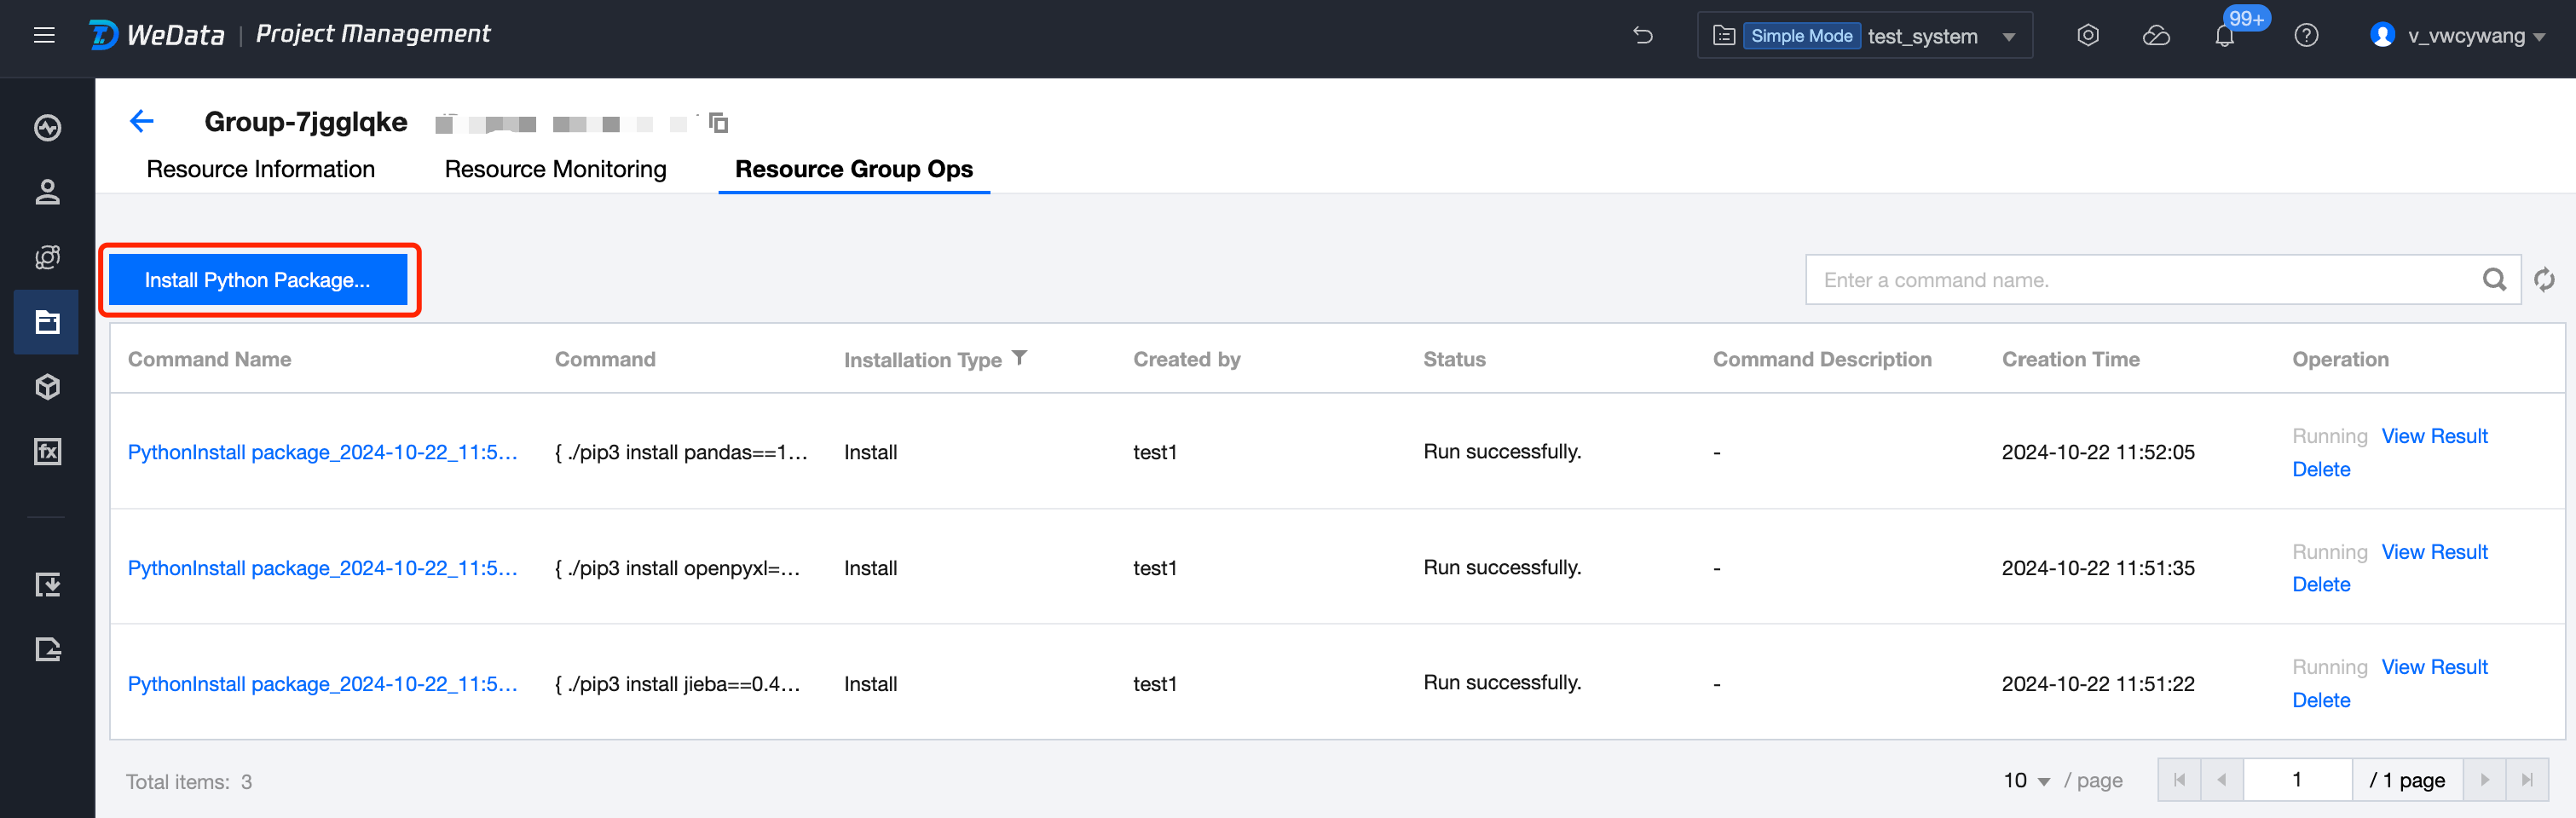Open the help question mark icon
2576x818 pixels.
pyautogui.click(x=2306, y=36)
